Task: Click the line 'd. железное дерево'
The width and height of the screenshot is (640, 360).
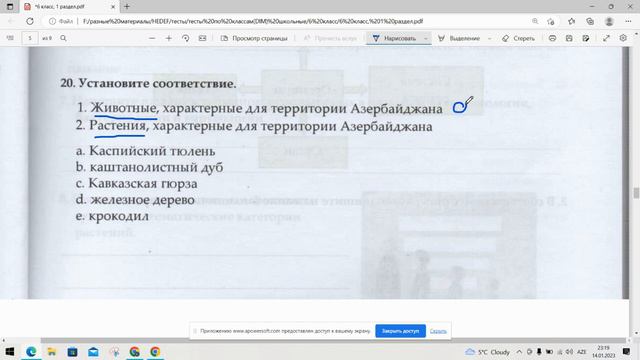Action: [x=135, y=200]
